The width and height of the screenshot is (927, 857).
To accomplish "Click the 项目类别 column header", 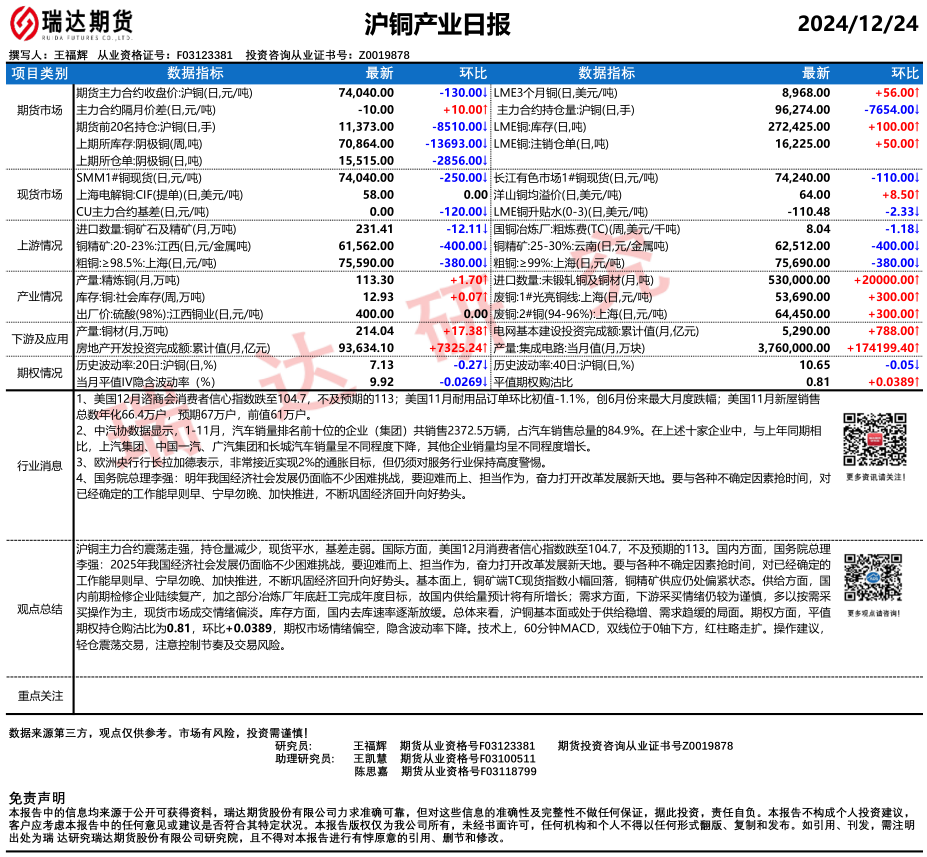I will (40, 73).
